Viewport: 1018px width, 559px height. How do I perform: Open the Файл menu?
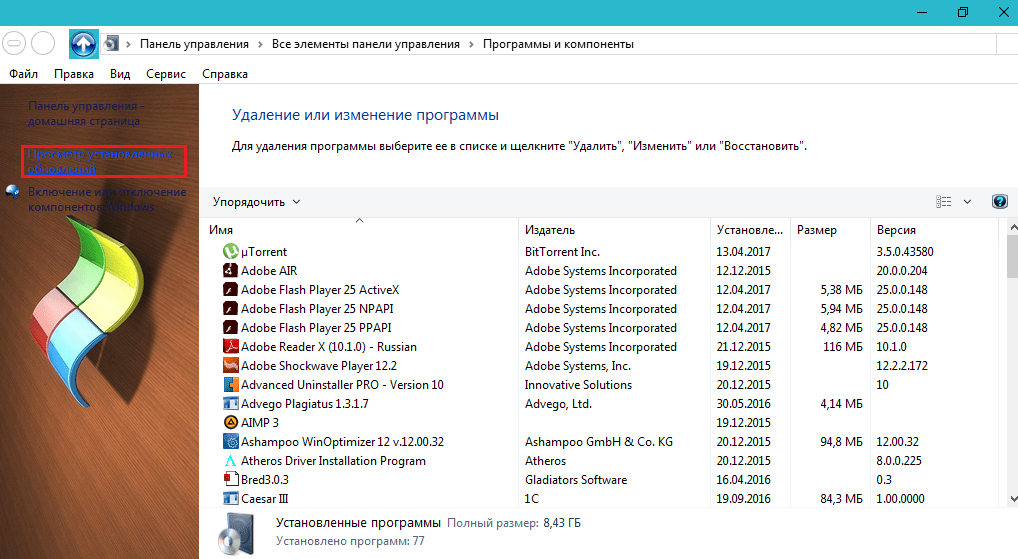coord(23,74)
